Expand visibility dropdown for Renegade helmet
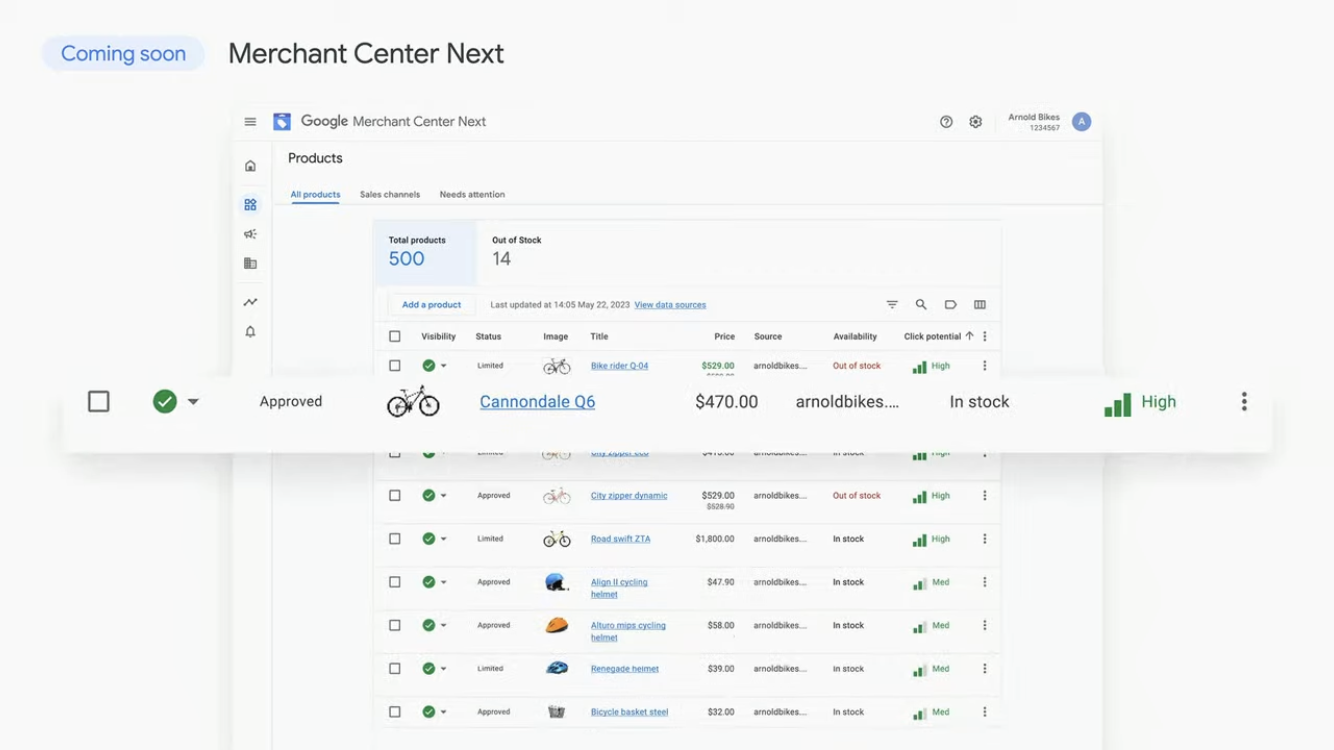Viewport: 1334px width, 750px height. [x=444, y=669]
